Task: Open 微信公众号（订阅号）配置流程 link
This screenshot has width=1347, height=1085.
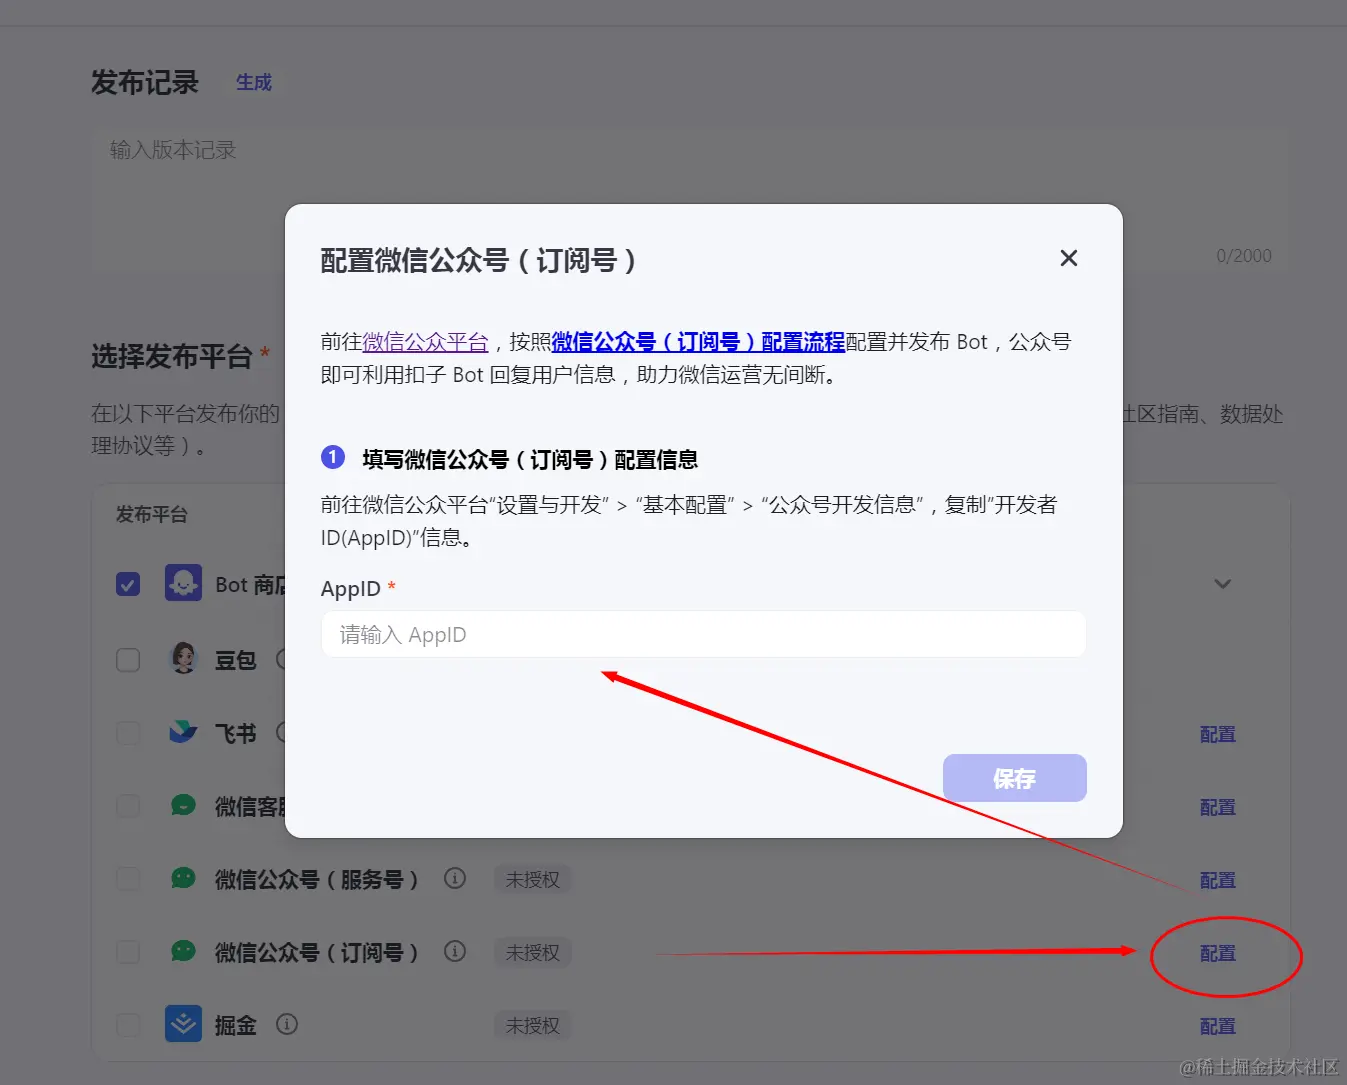Action: pyautogui.click(x=698, y=342)
